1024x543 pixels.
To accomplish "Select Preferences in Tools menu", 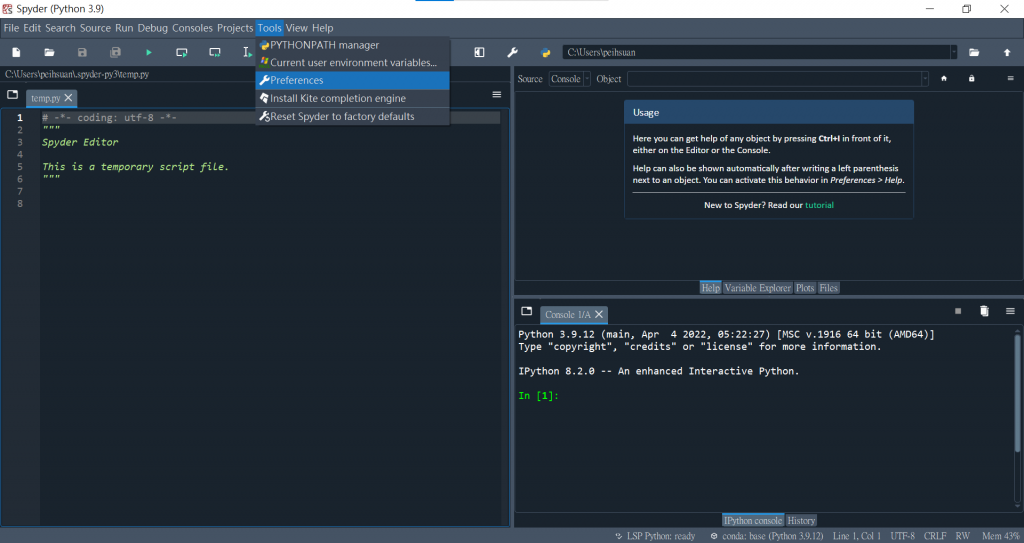I will click(352, 80).
